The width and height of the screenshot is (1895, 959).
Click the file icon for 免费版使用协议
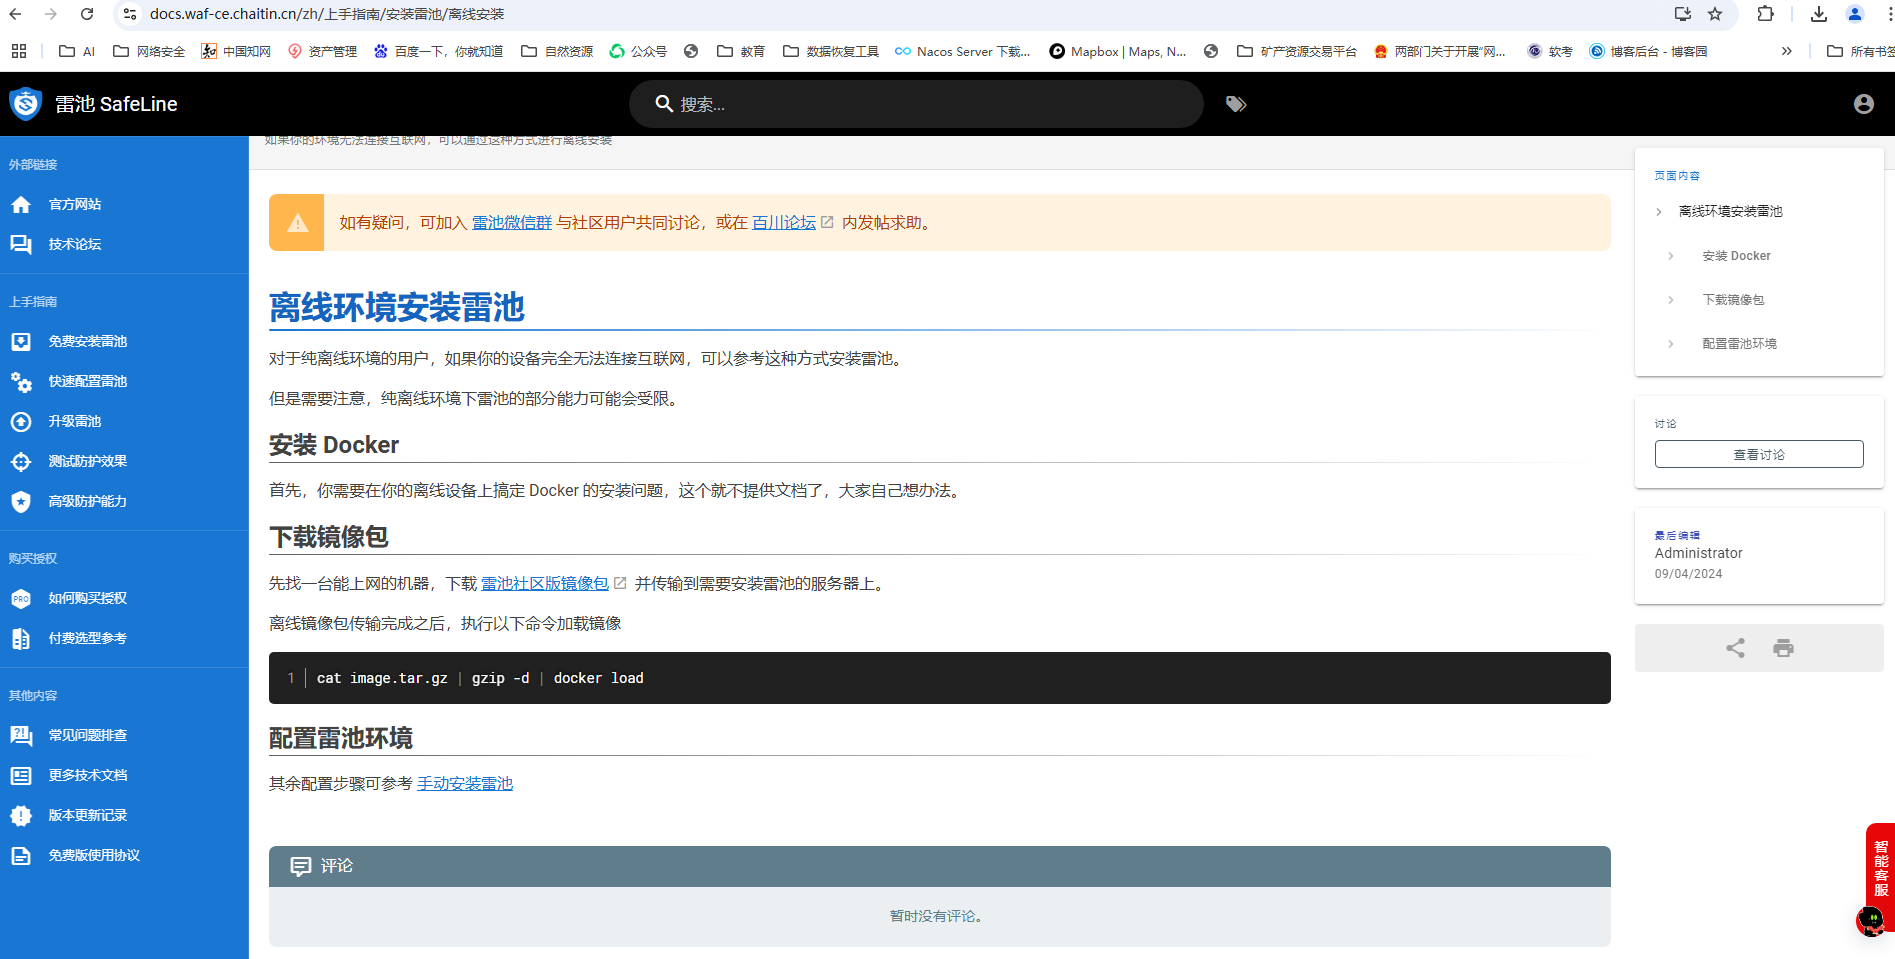(x=21, y=856)
